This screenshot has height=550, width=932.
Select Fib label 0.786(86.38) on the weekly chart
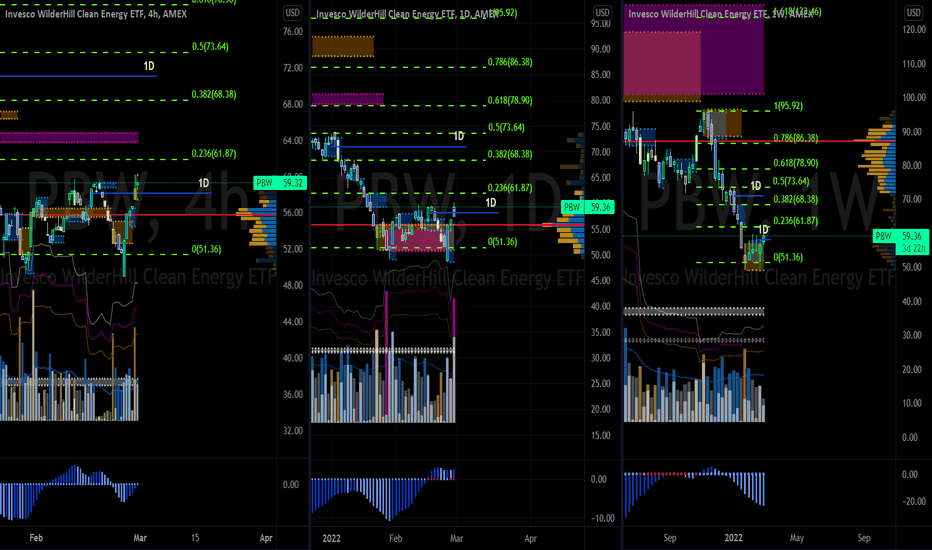[x=795, y=138]
